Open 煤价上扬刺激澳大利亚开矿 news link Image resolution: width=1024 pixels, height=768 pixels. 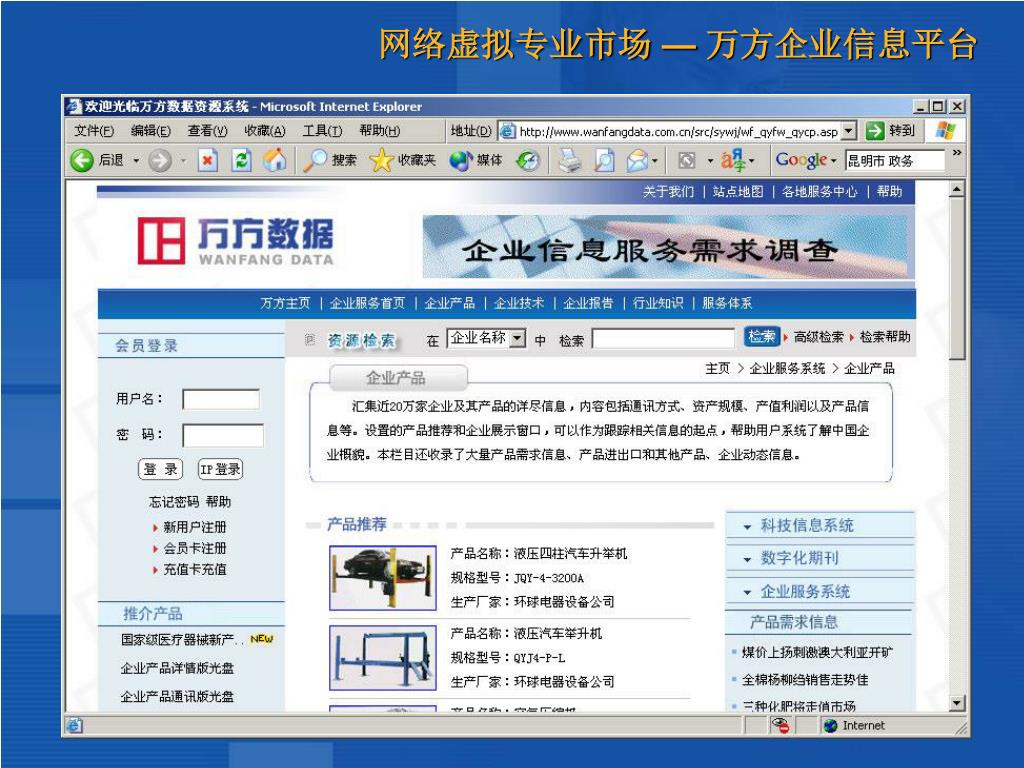point(817,652)
